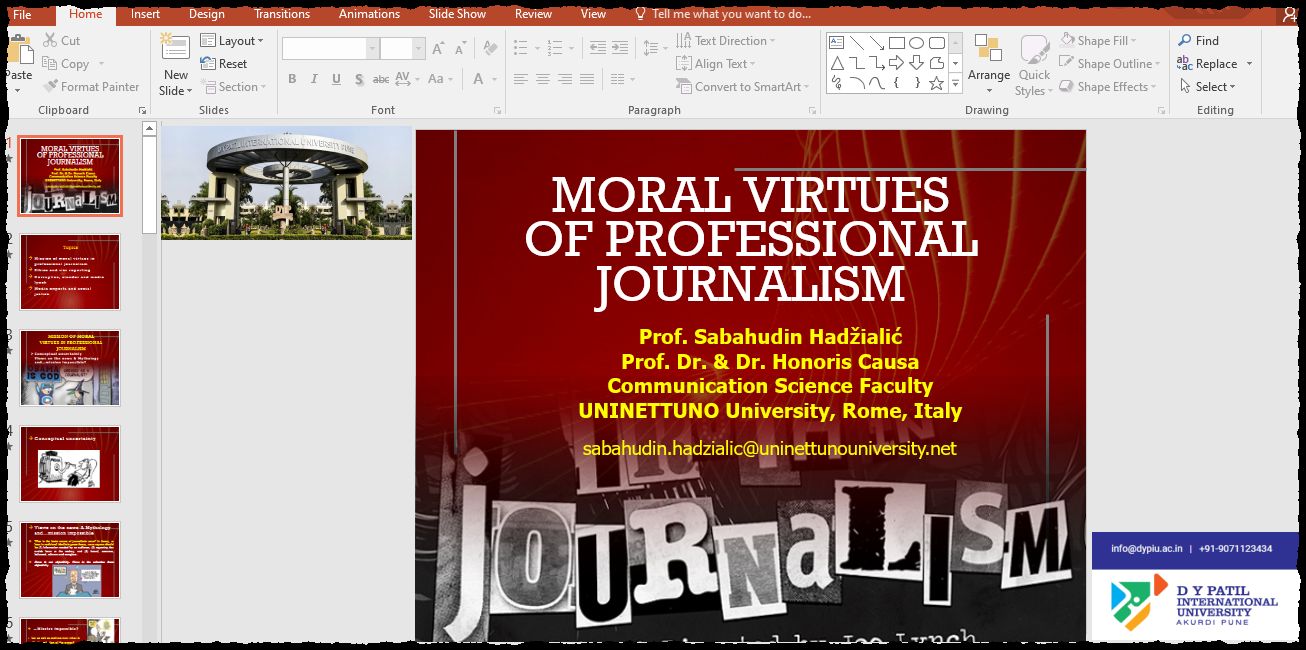Open the Font Color dropdown arrow

494,79
